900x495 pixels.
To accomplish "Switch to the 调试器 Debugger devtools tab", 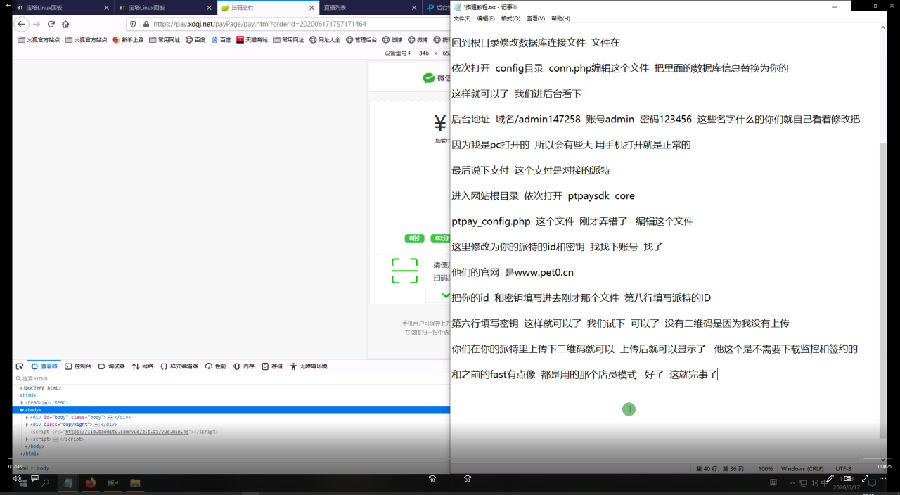I will [112, 366].
